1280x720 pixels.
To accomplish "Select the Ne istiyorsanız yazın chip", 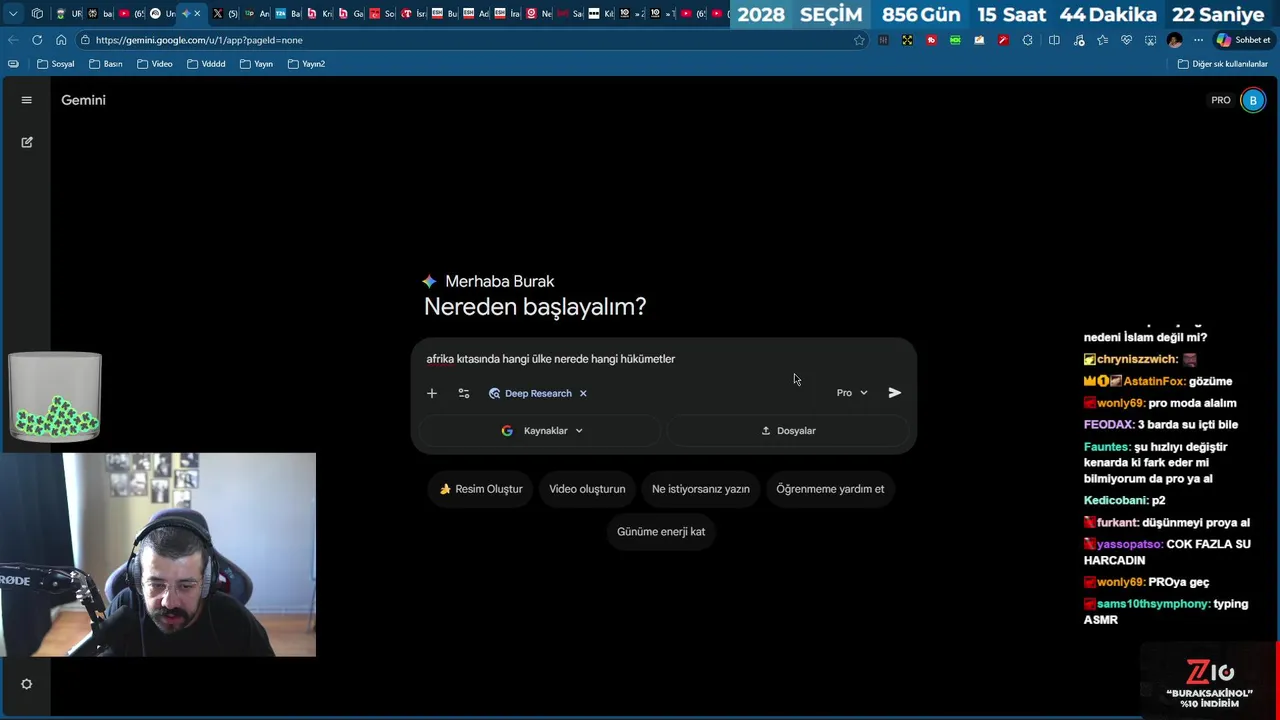I will pyautogui.click(x=701, y=489).
